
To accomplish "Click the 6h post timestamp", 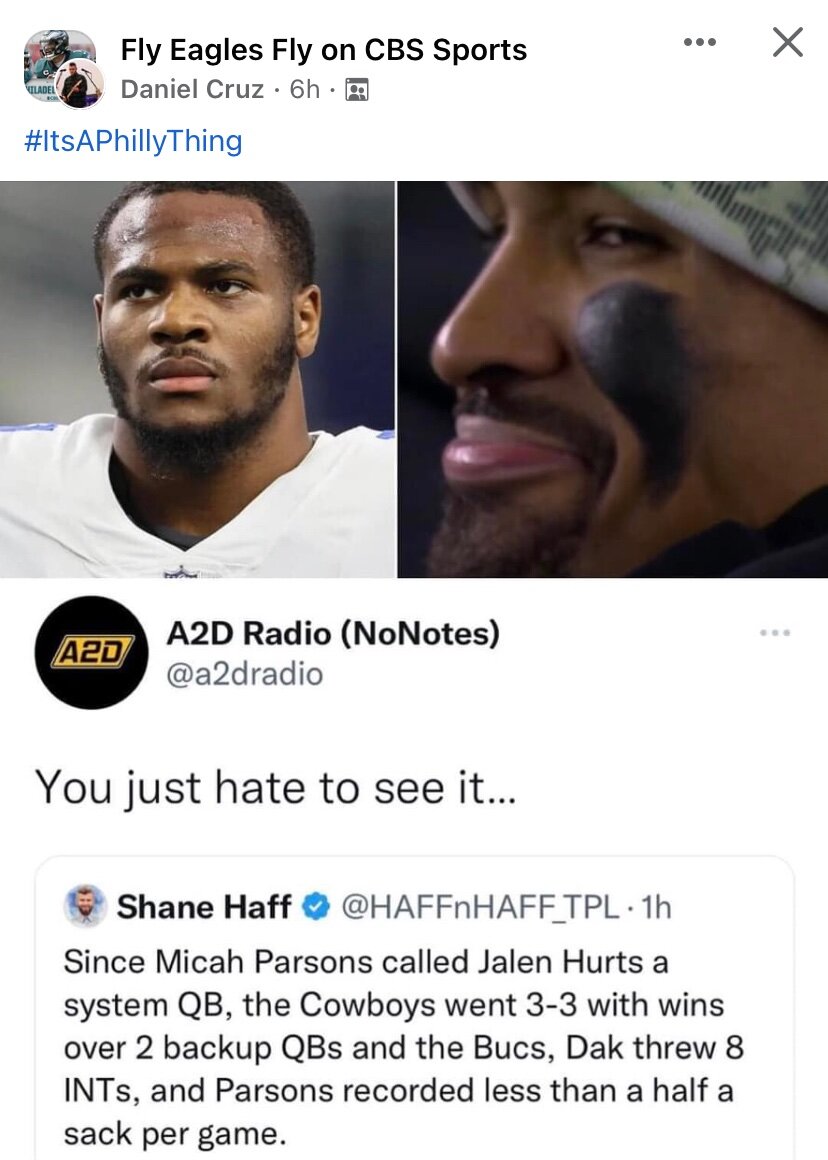I will [x=304, y=89].
